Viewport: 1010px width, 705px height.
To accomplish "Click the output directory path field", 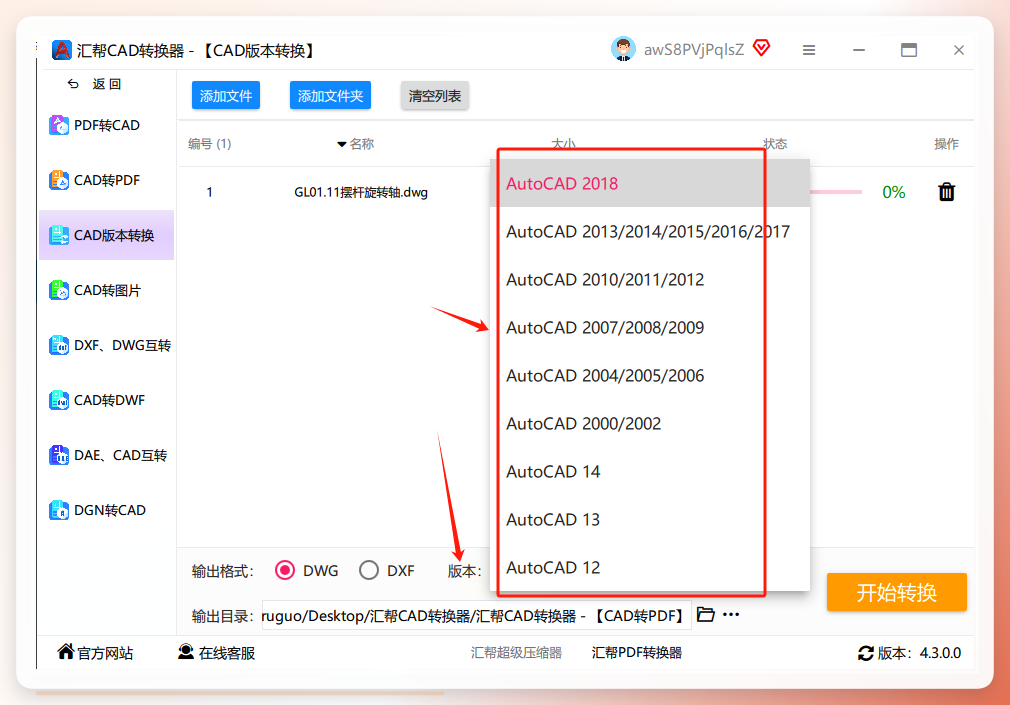I will click(476, 615).
